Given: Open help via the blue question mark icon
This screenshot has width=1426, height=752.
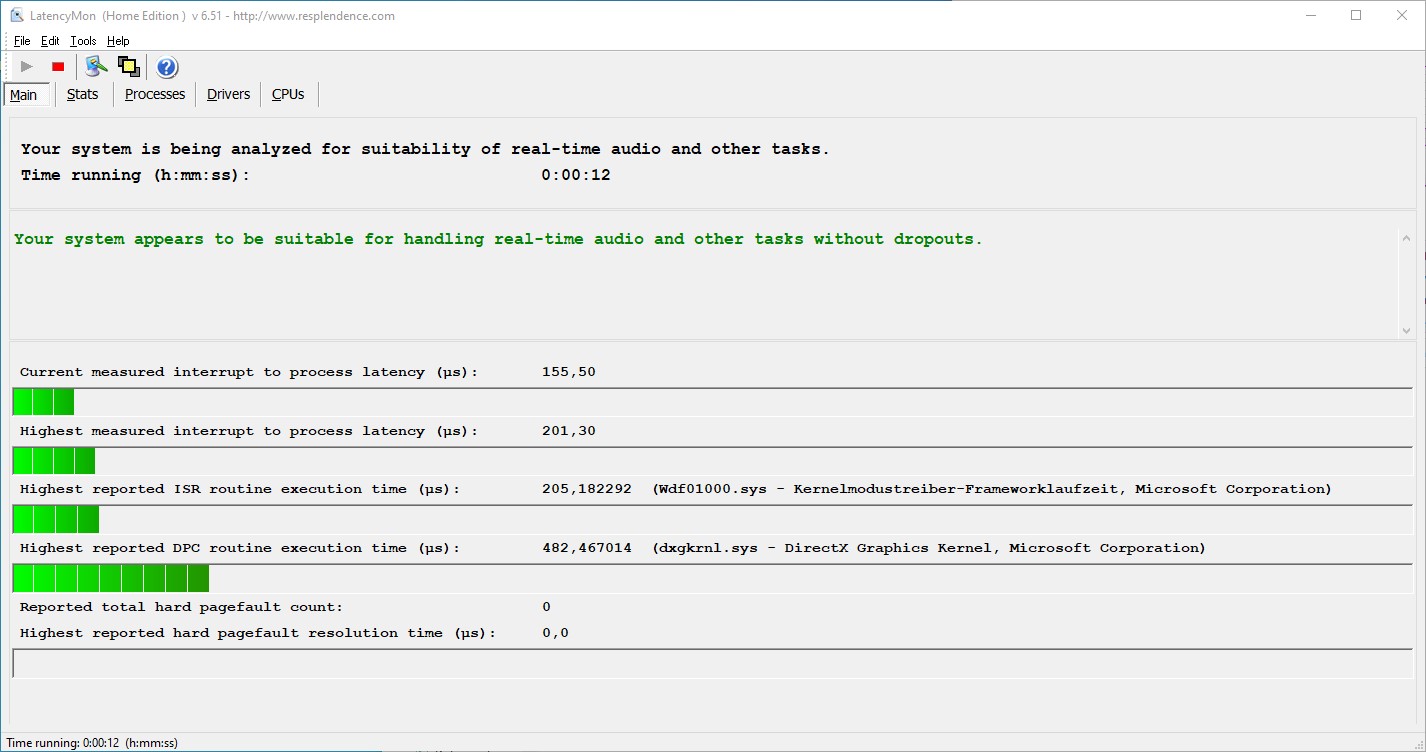Looking at the screenshot, I should (167, 67).
